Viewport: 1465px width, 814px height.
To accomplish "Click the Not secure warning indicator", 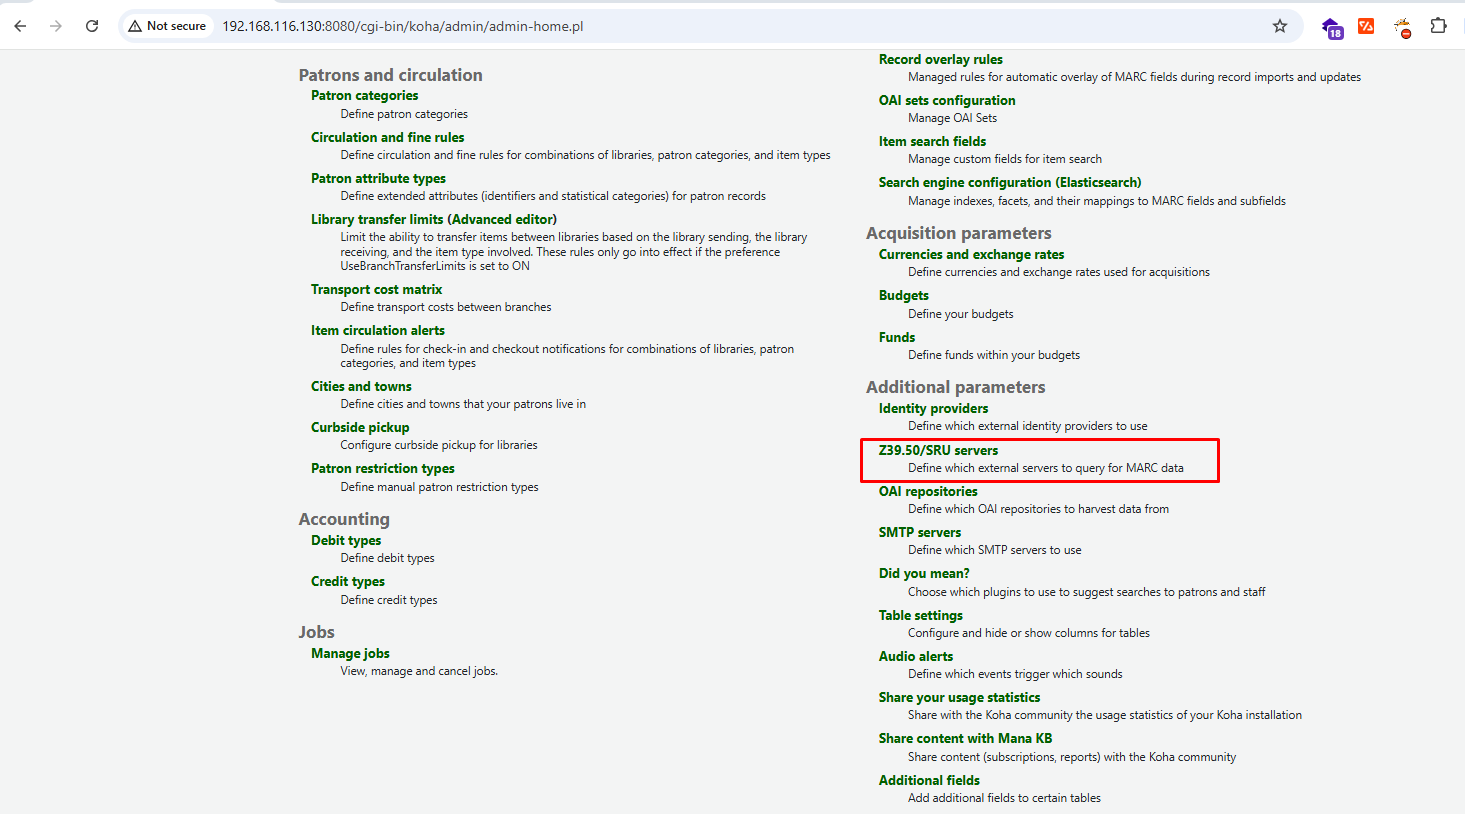I will (x=167, y=26).
